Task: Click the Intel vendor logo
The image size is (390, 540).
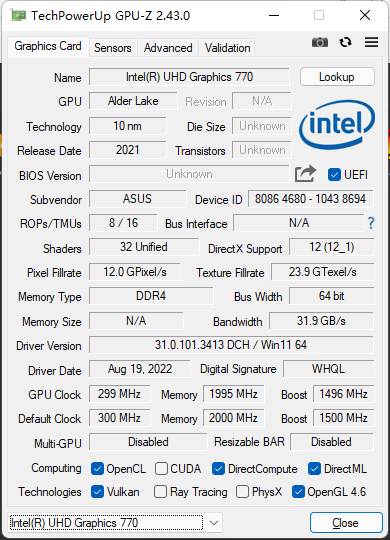Action: click(337, 125)
